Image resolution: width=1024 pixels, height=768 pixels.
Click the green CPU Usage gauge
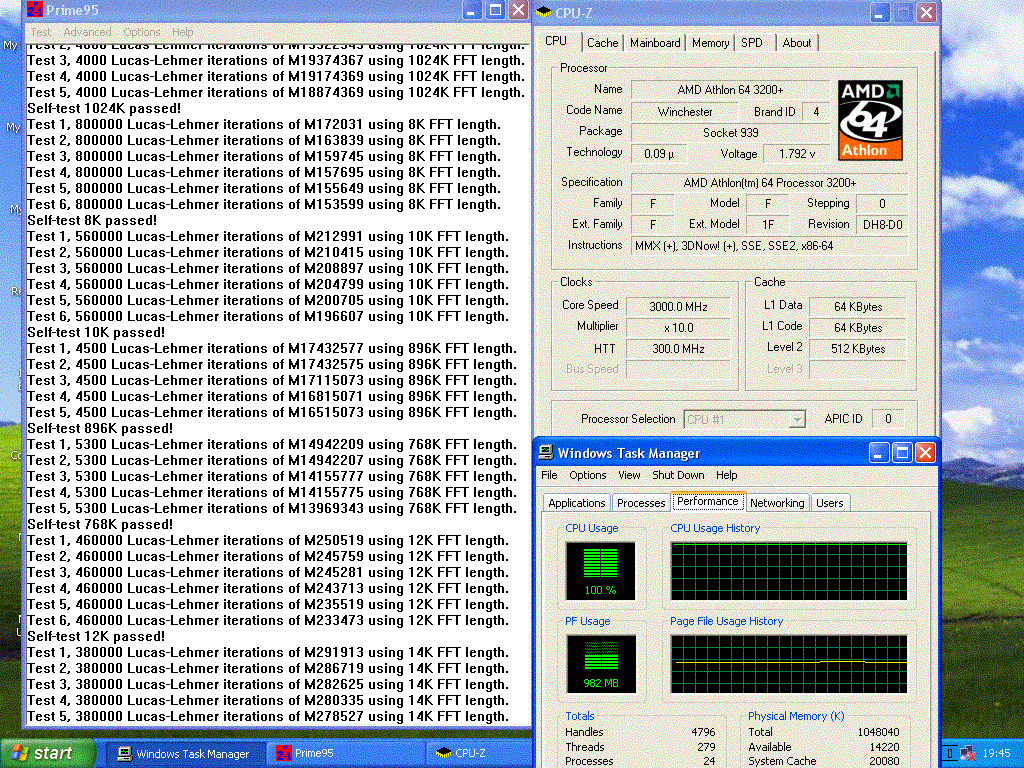tap(600, 570)
